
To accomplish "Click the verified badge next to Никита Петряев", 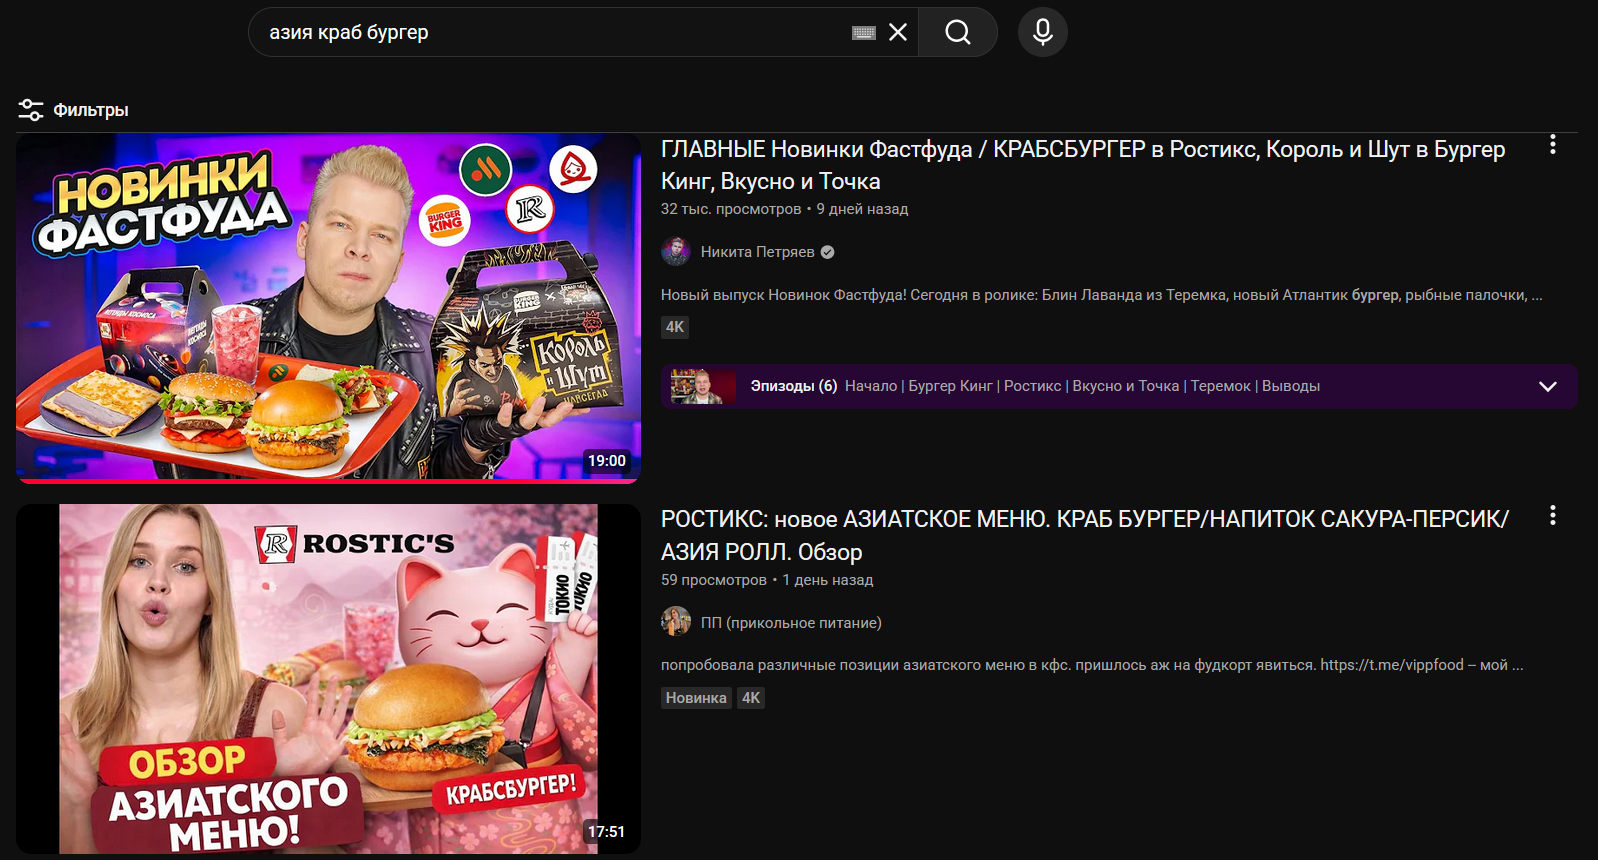I will (x=827, y=252).
